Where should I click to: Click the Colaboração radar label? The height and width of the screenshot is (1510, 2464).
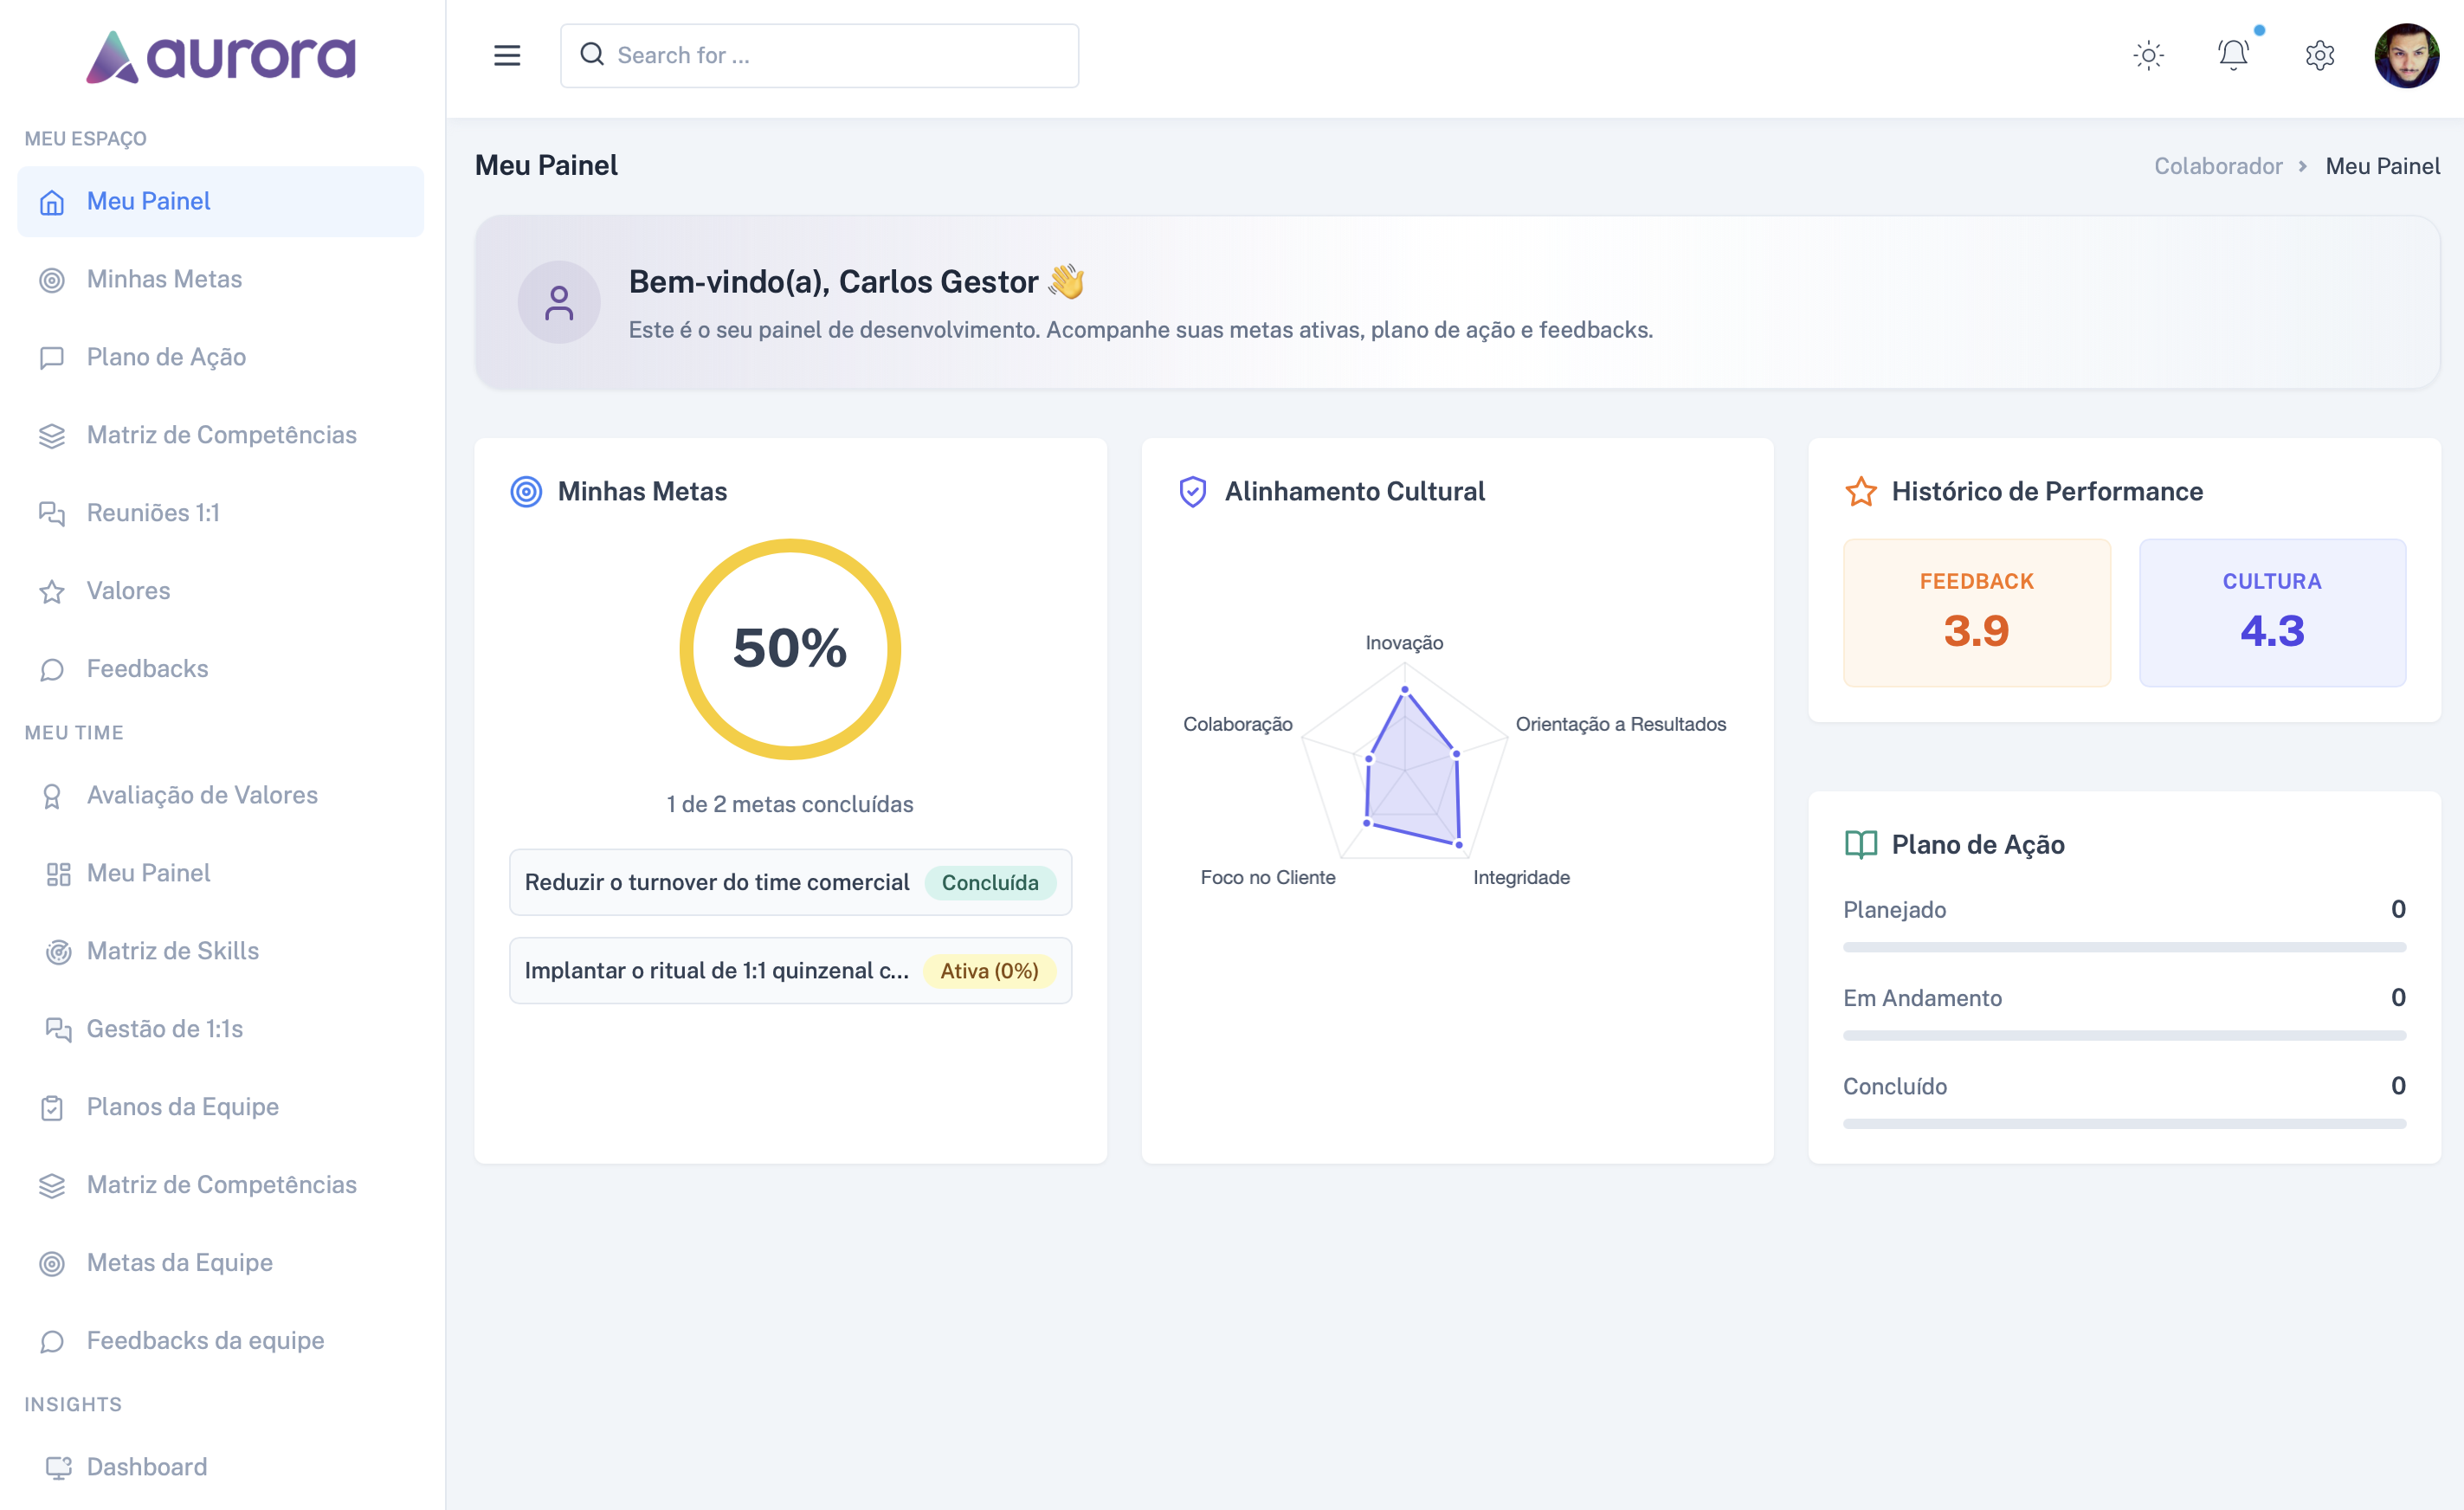[1237, 724]
